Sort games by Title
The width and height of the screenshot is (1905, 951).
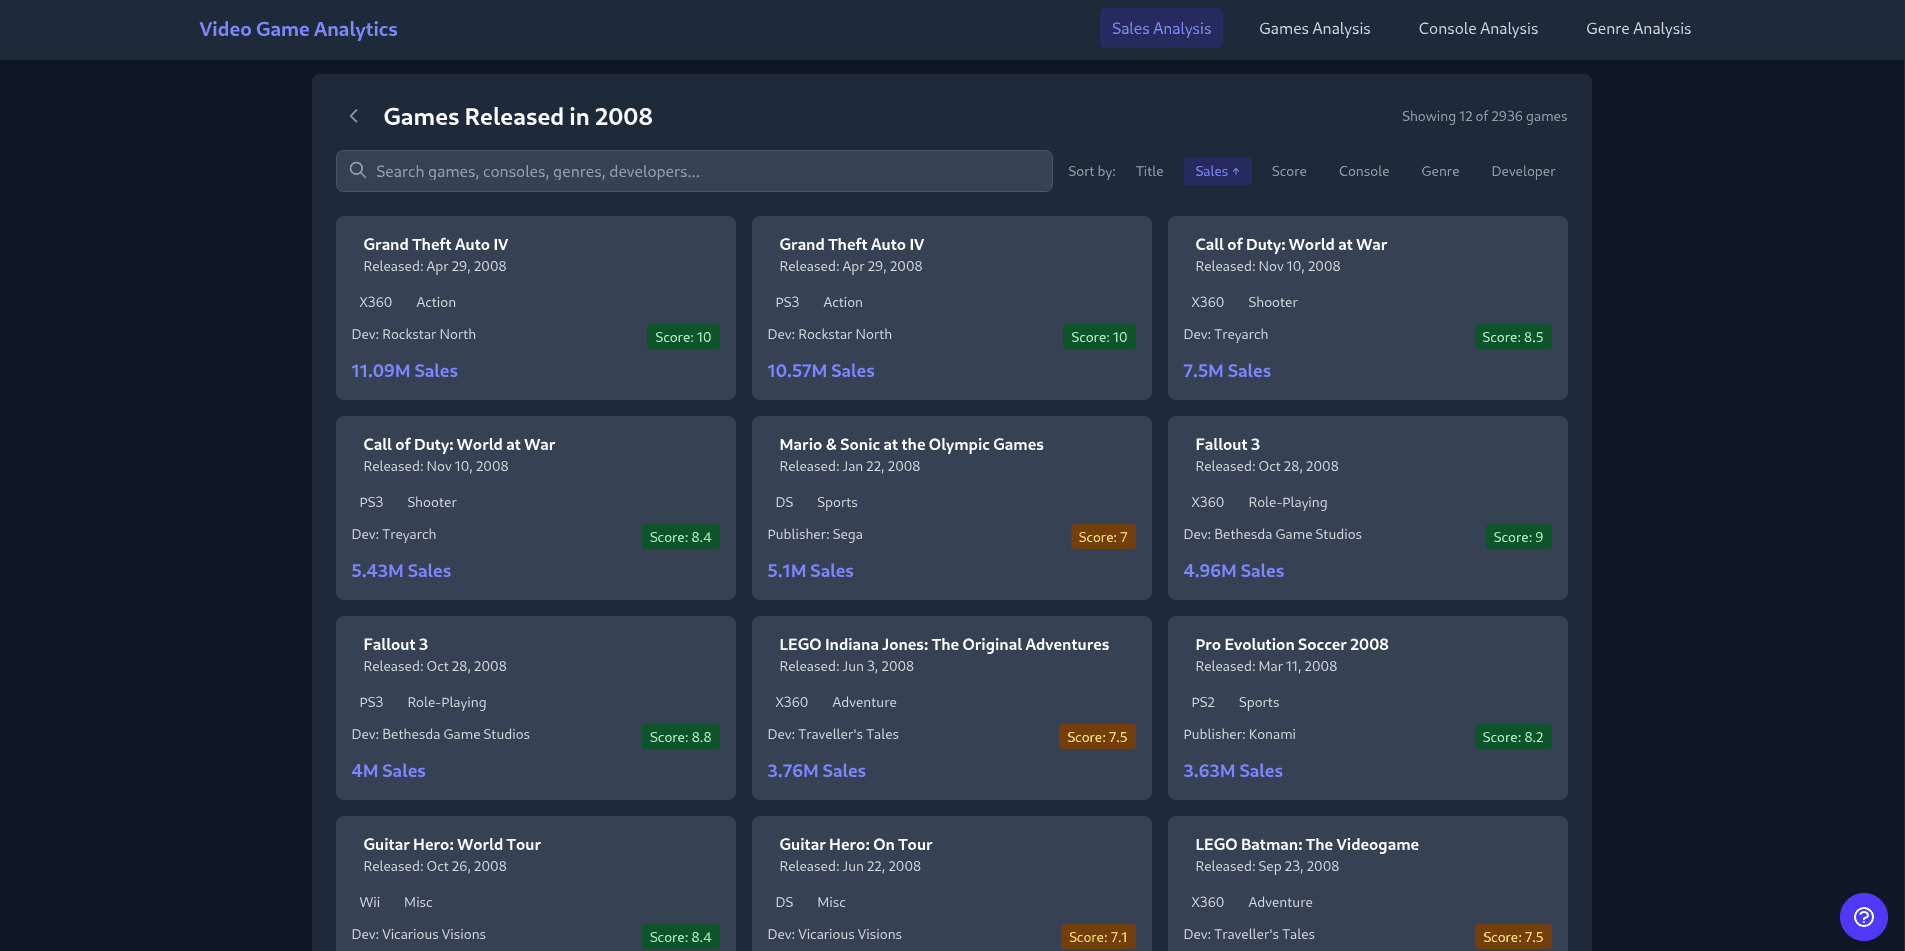pyautogui.click(x=1149, y=171)
